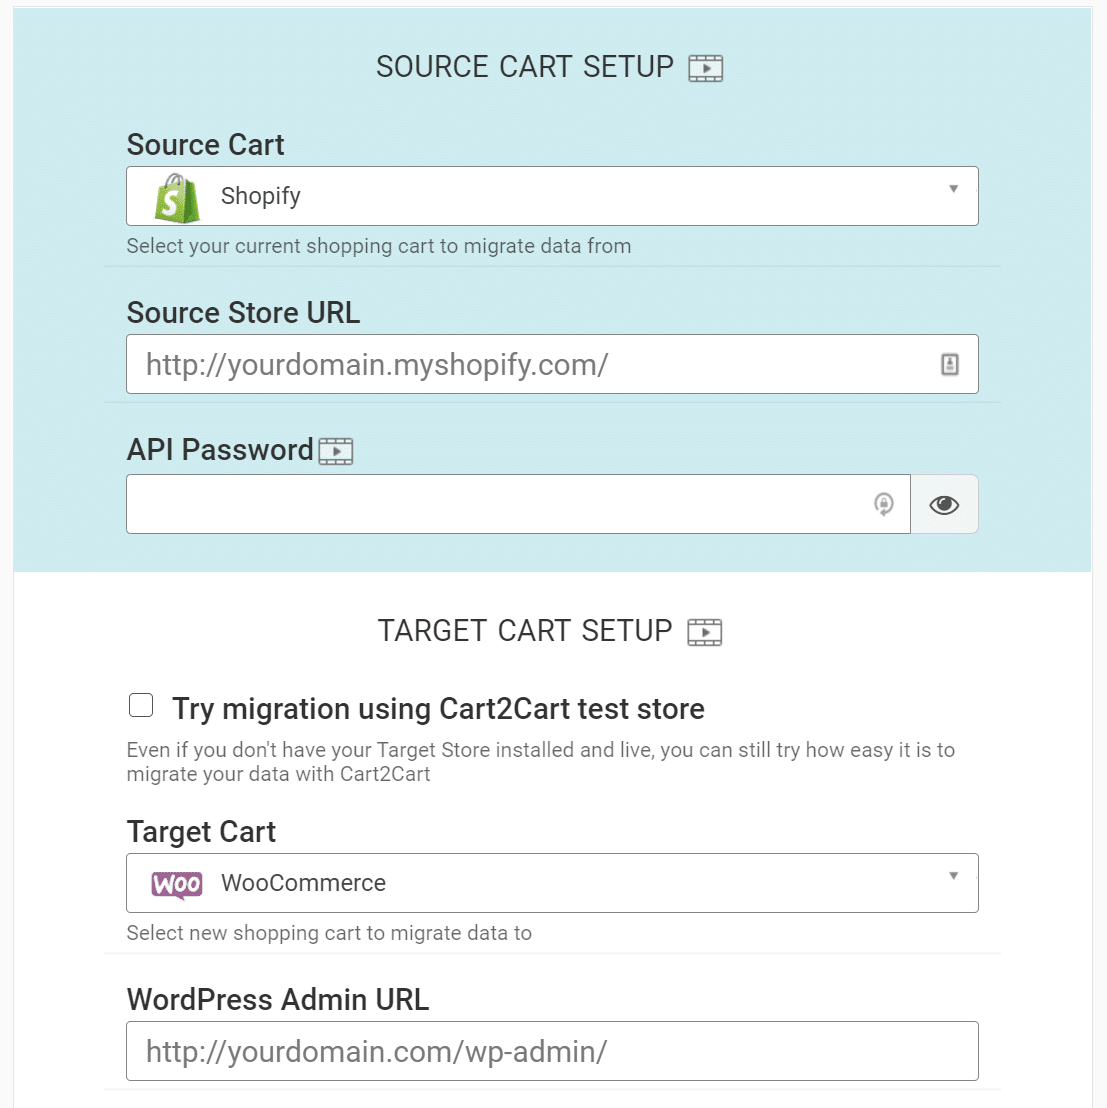Focus the WordPress Admin URL input field

(x=552, y=1051)
